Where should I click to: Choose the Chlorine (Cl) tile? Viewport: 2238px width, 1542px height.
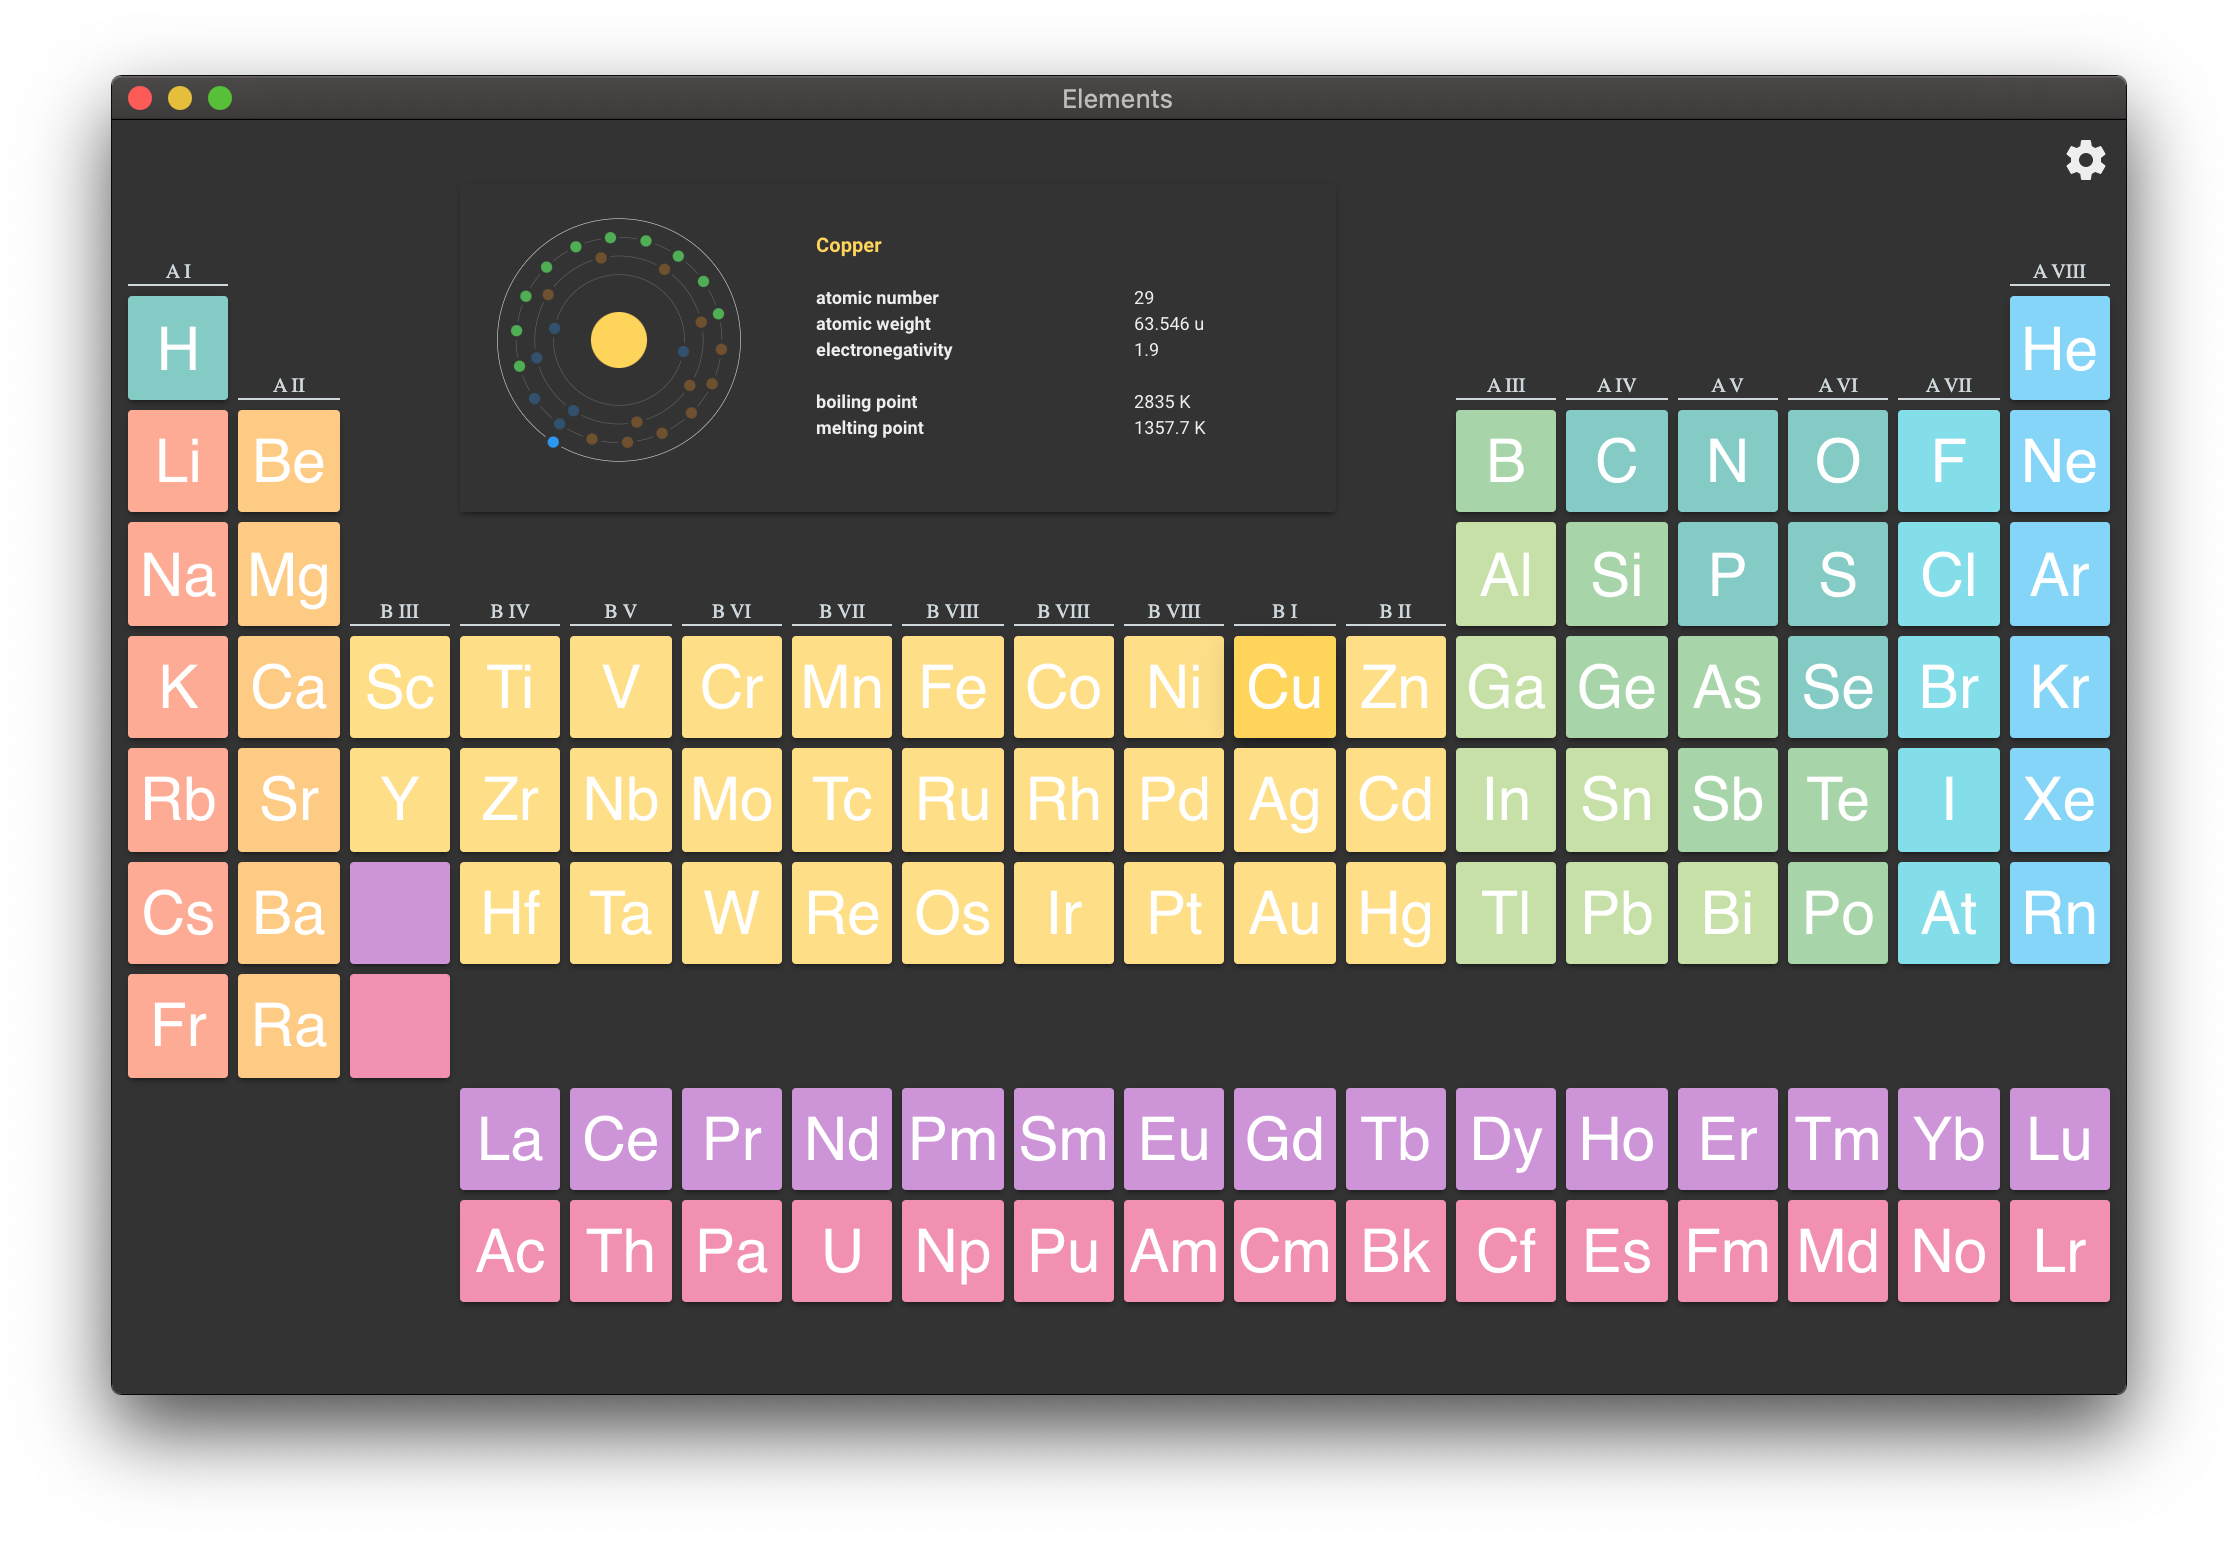pyautogui.click(x=1948, y=574)
